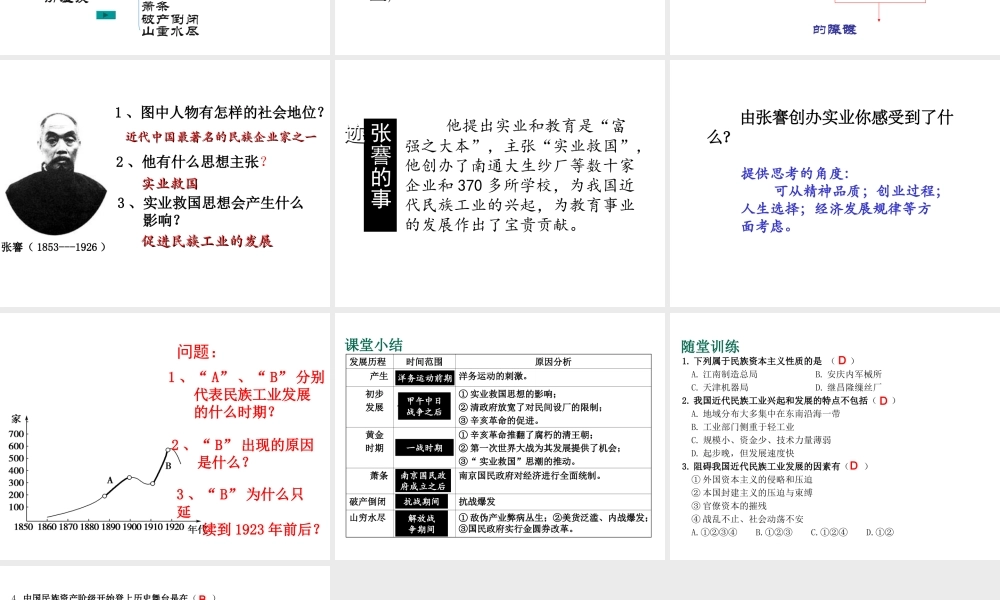1000x600 pixels.
Task: Click point A on the line chart
Action: [110, 481]
